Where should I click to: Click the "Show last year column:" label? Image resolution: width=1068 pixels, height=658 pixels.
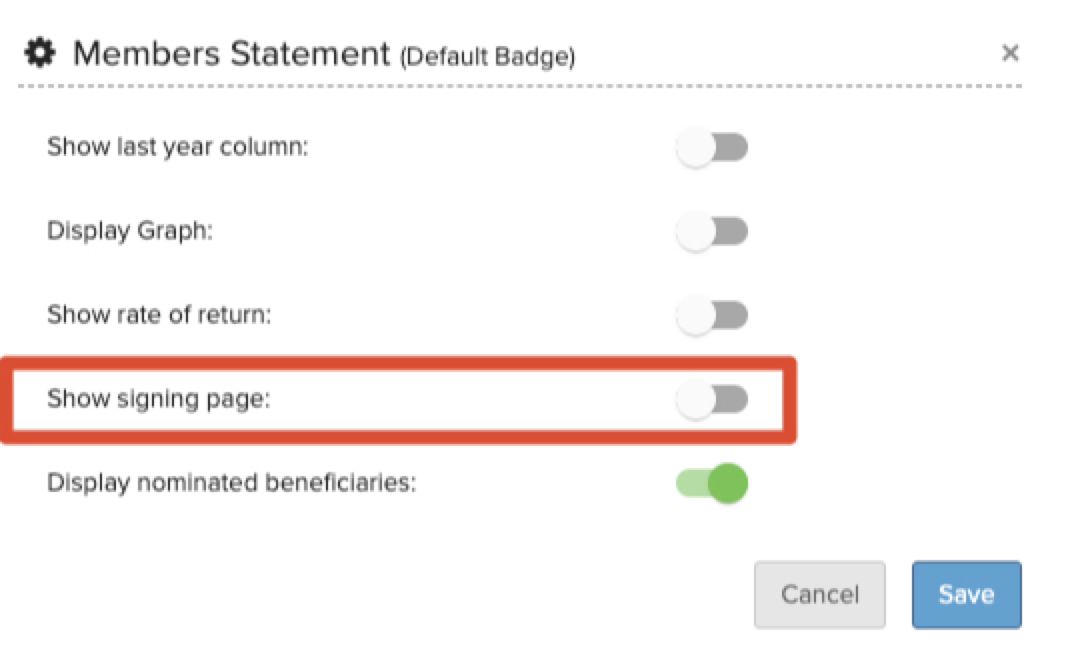[x=178, y=148]
